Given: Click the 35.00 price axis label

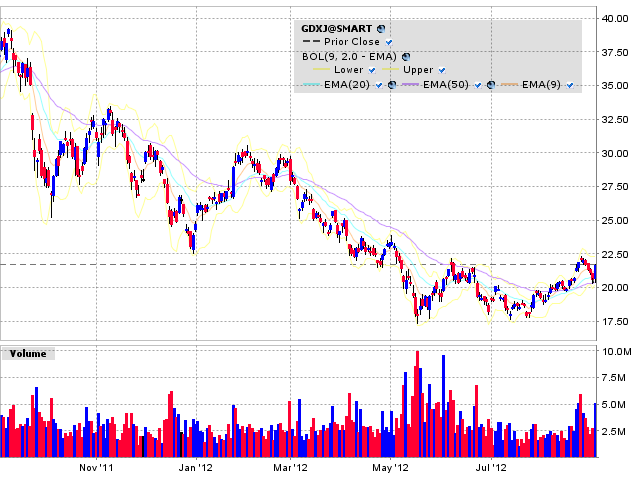Looking at the screenshot, I should tap(615, 86).
